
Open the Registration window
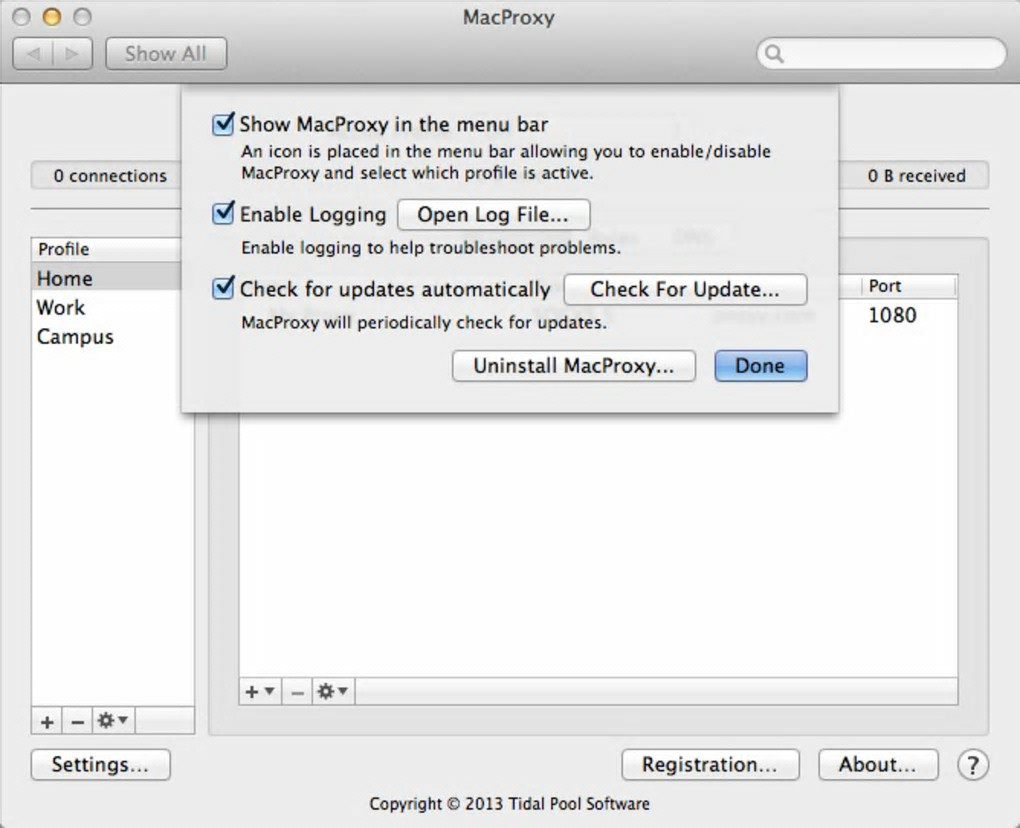710,764
